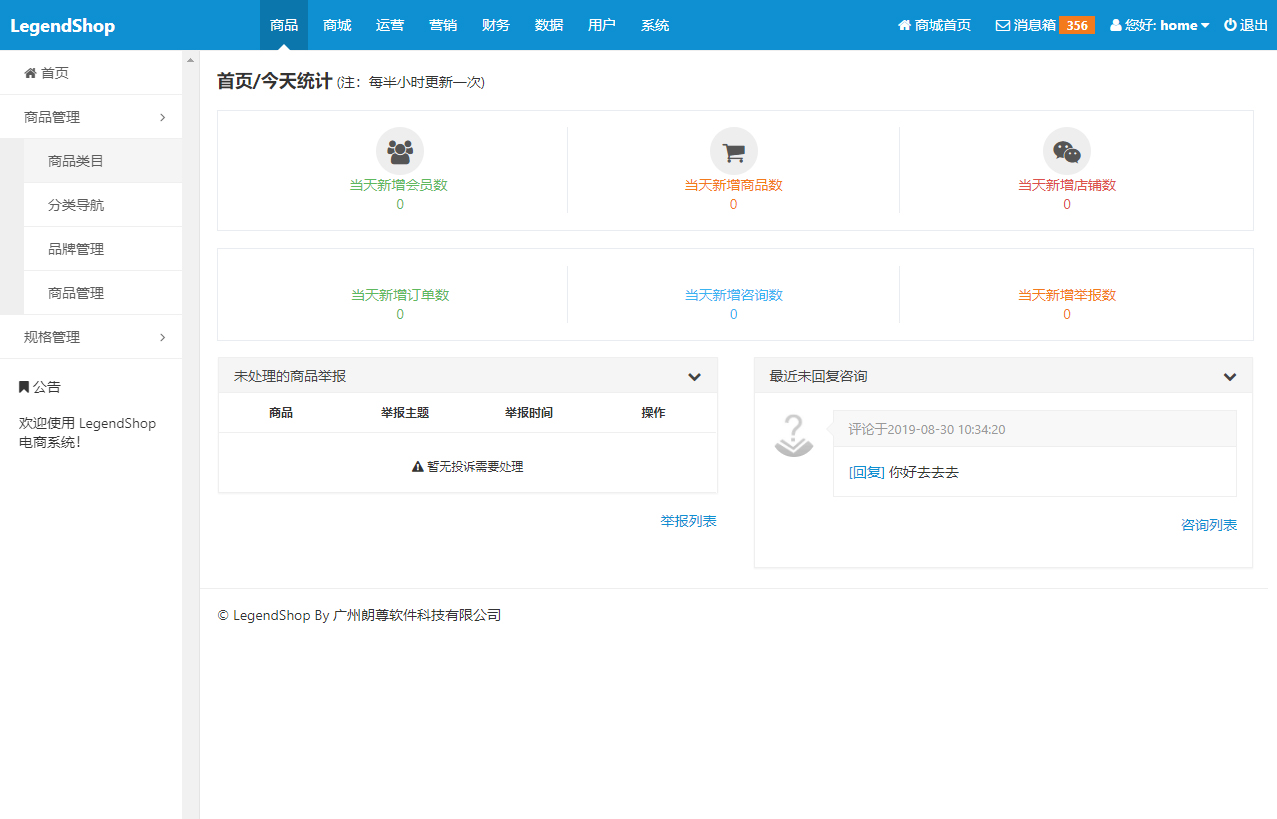The image size is (1277, 819).
Task: Click the 当天新增订单数 label
Action: point(400,295)
